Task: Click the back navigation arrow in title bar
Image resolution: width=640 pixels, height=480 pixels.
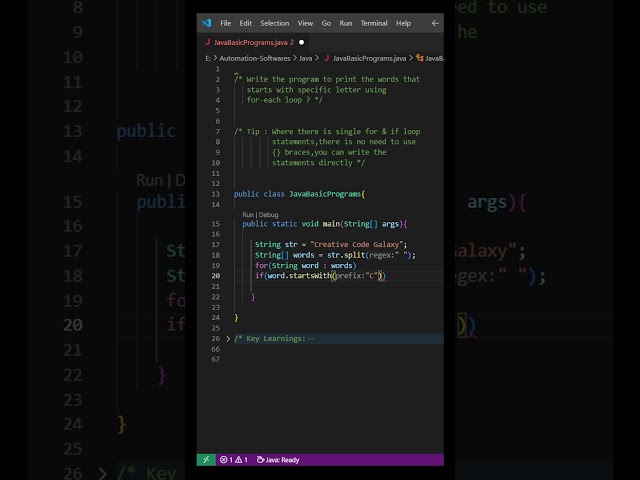Action: pyautogui.click(x=435, y=23)
